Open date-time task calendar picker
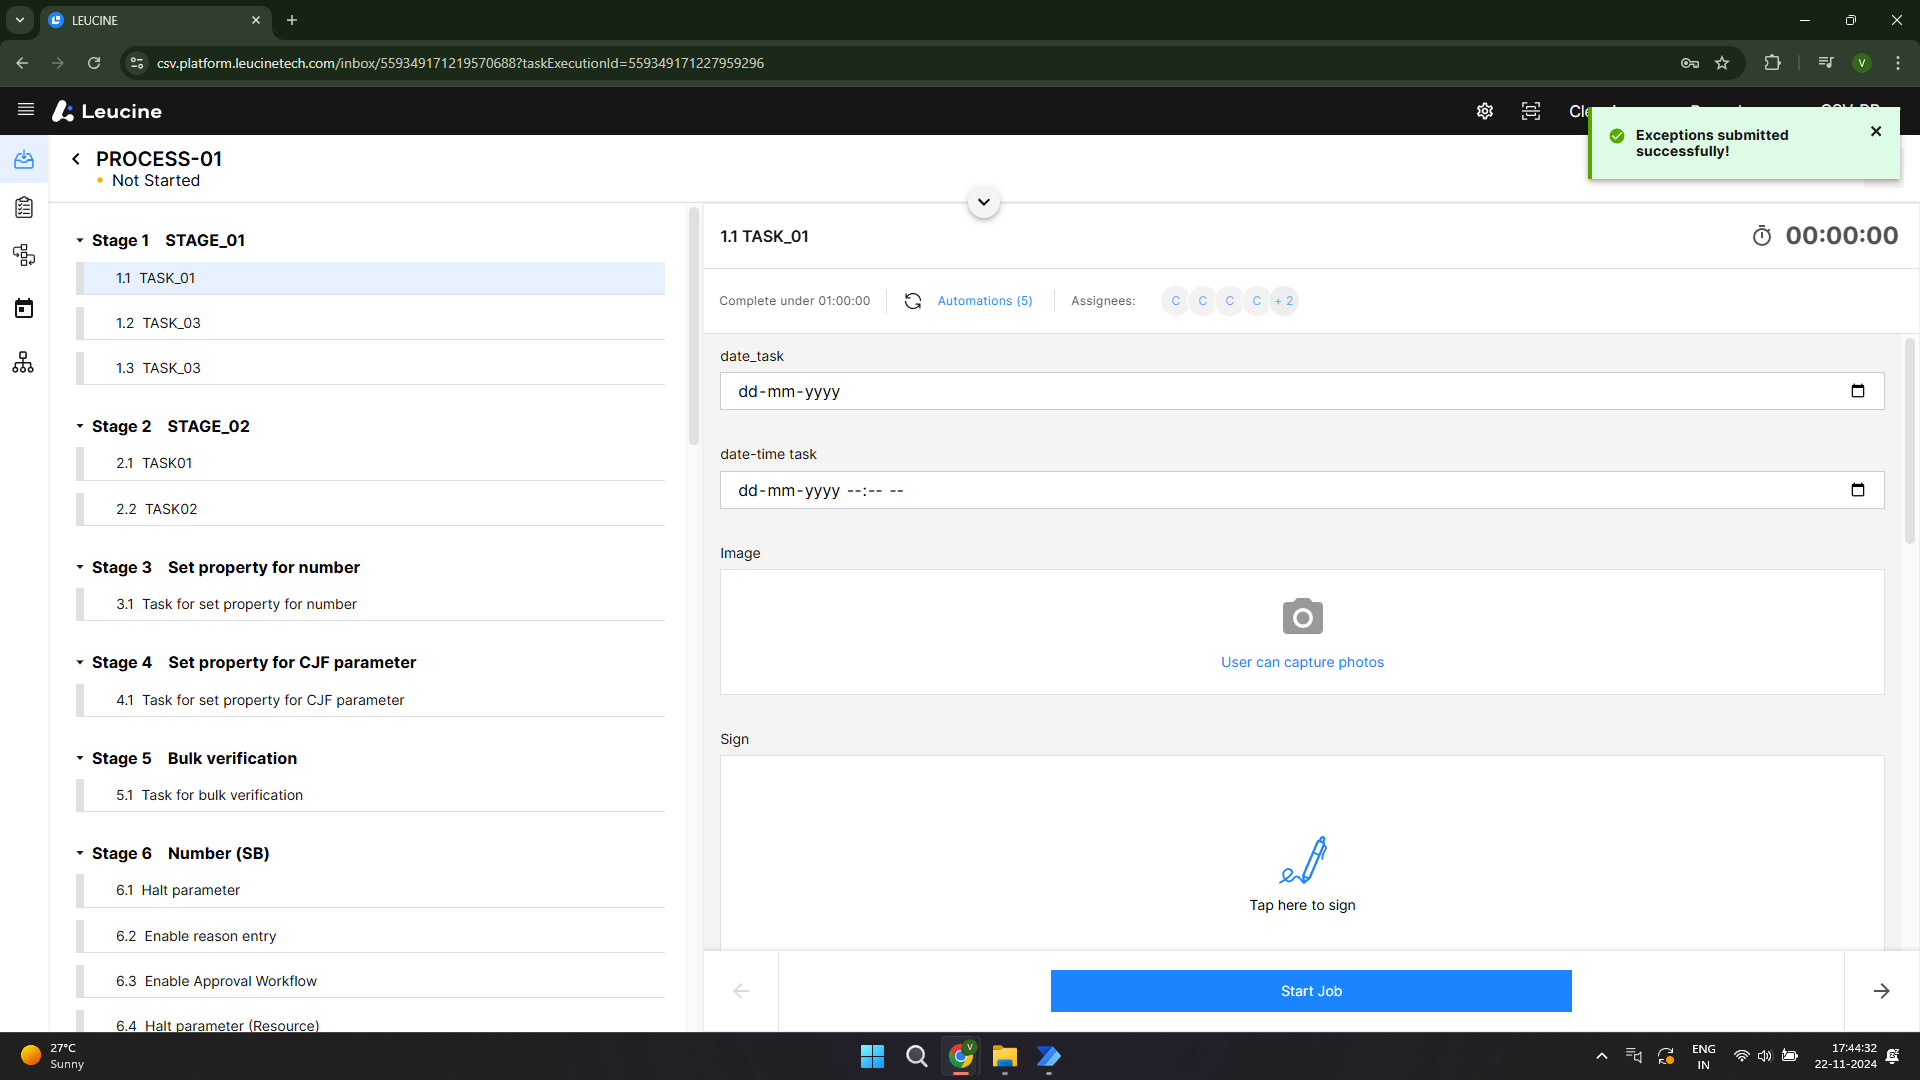This screenshot has width=1920, height=1080. (x=1858, y=490)
